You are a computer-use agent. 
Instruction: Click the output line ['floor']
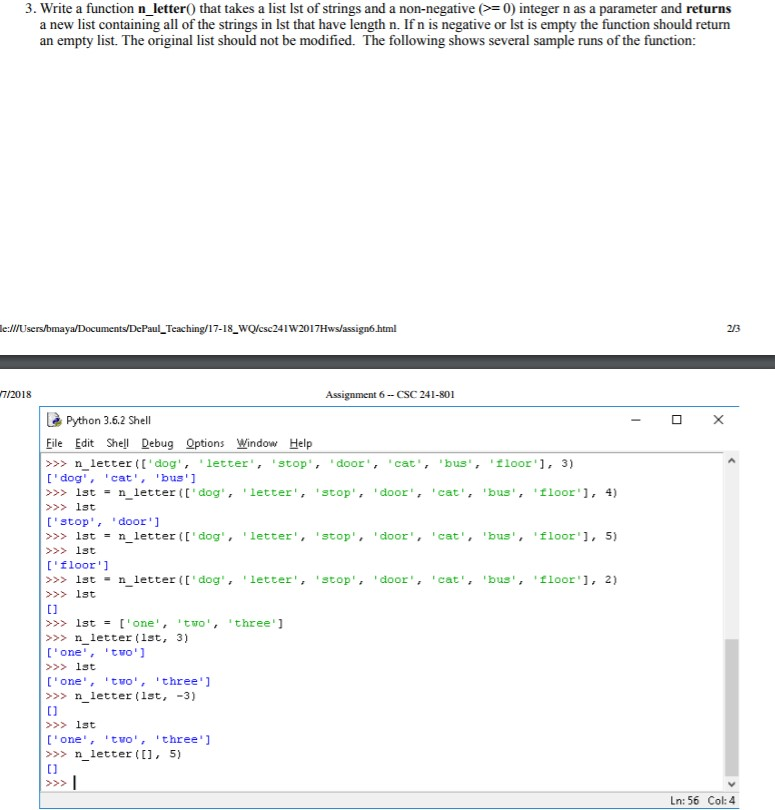[x=78, y=565]
